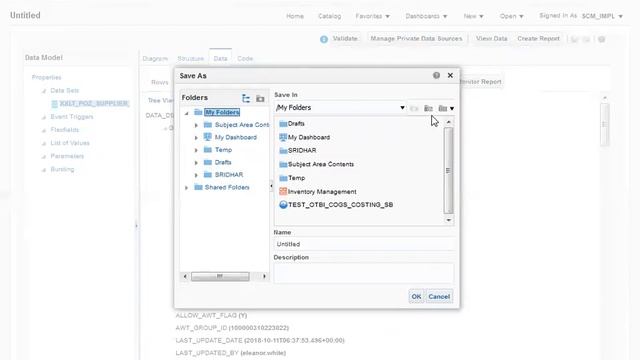Image resolution: width=640 pixels, height=360 pixels.
Task: Select the Inventory Management item text
Action: [x=322, y=191]
